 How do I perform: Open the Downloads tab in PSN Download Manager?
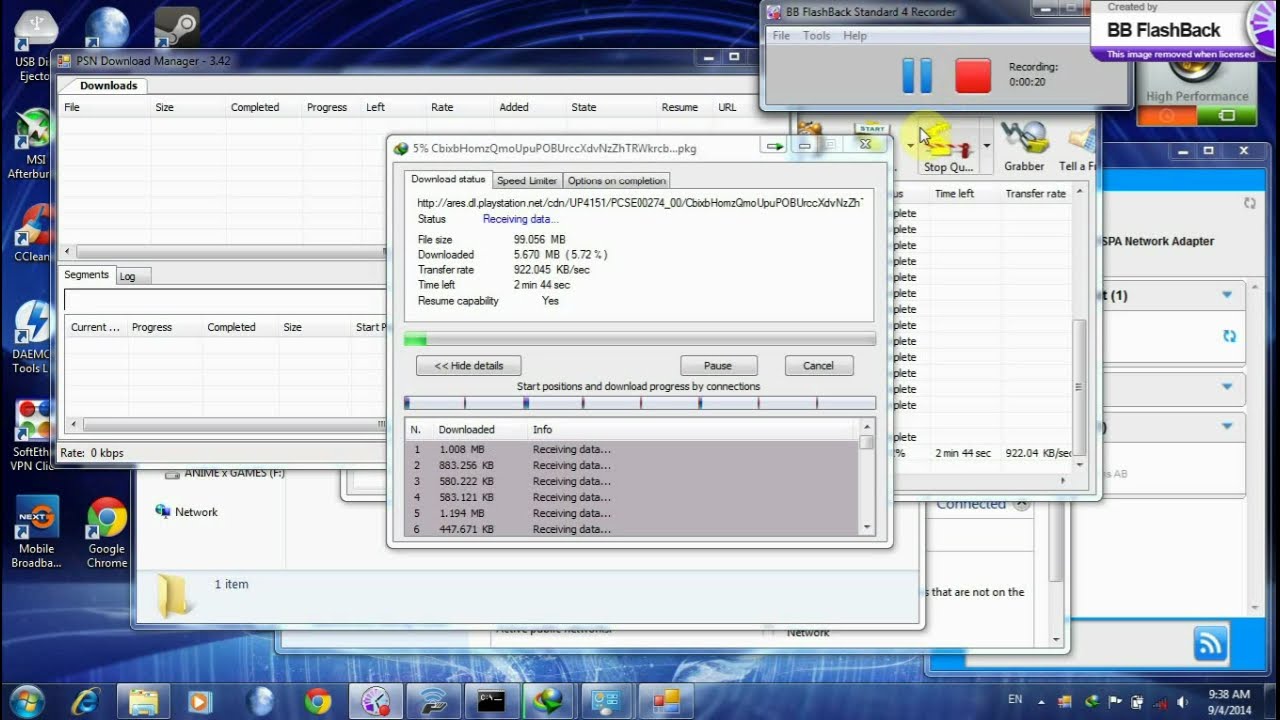(108, 86)
